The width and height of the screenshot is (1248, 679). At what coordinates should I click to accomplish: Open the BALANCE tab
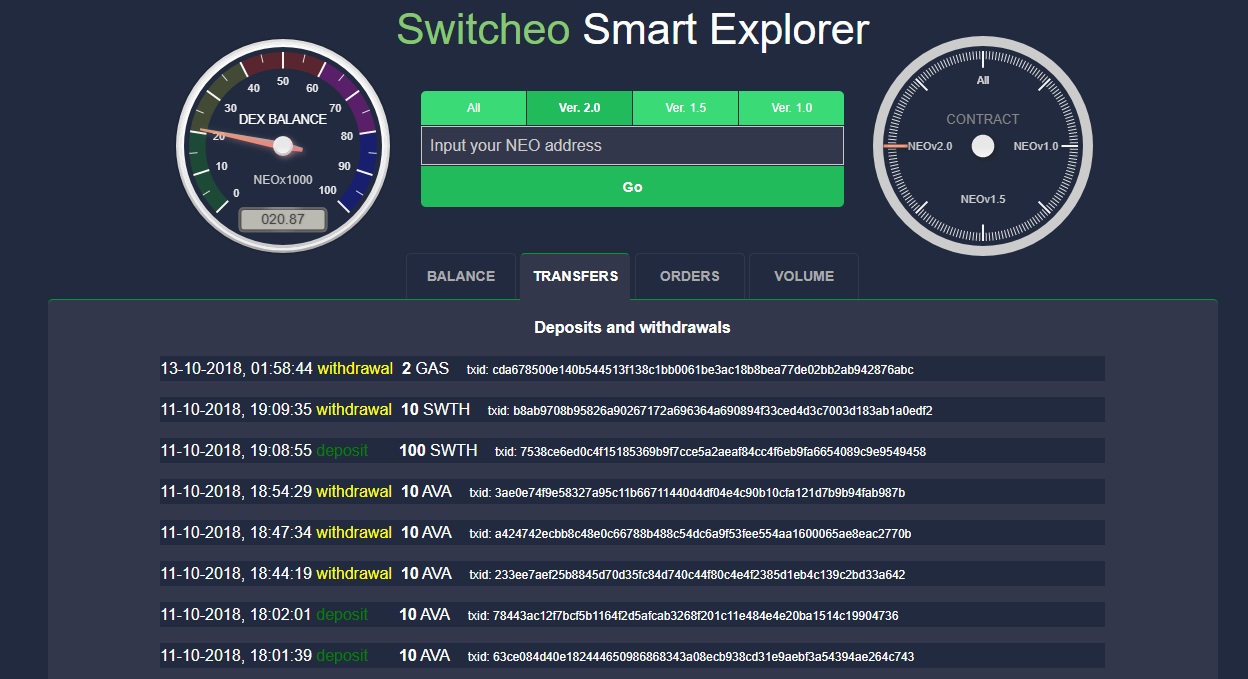coord(461,276)
